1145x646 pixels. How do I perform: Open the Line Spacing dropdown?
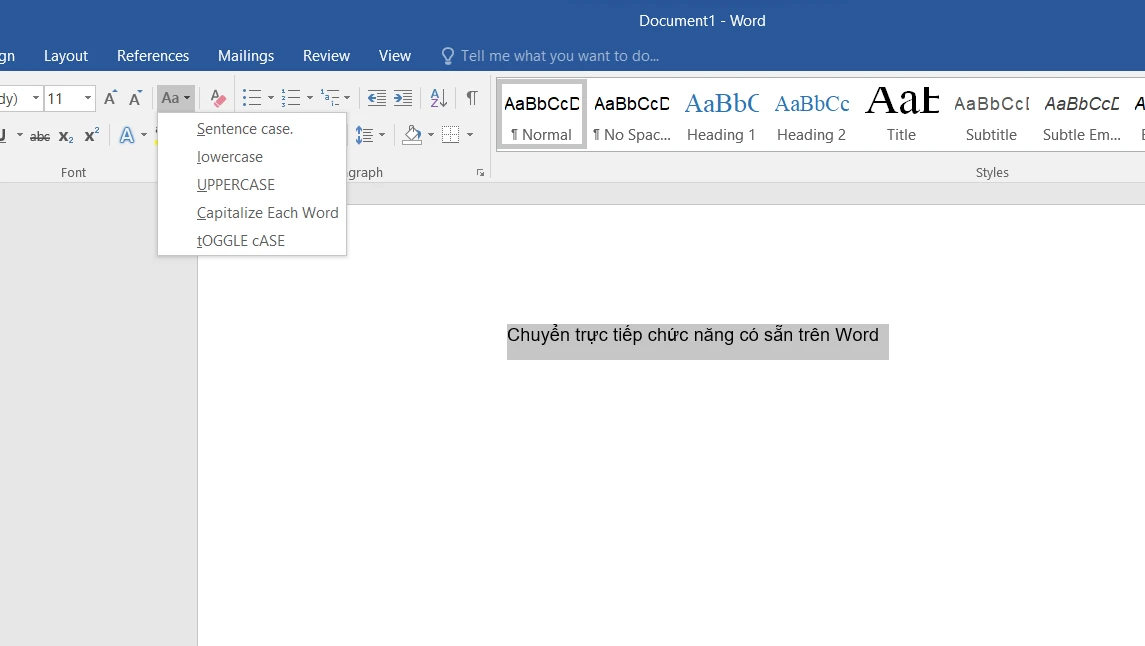[368, 135]
